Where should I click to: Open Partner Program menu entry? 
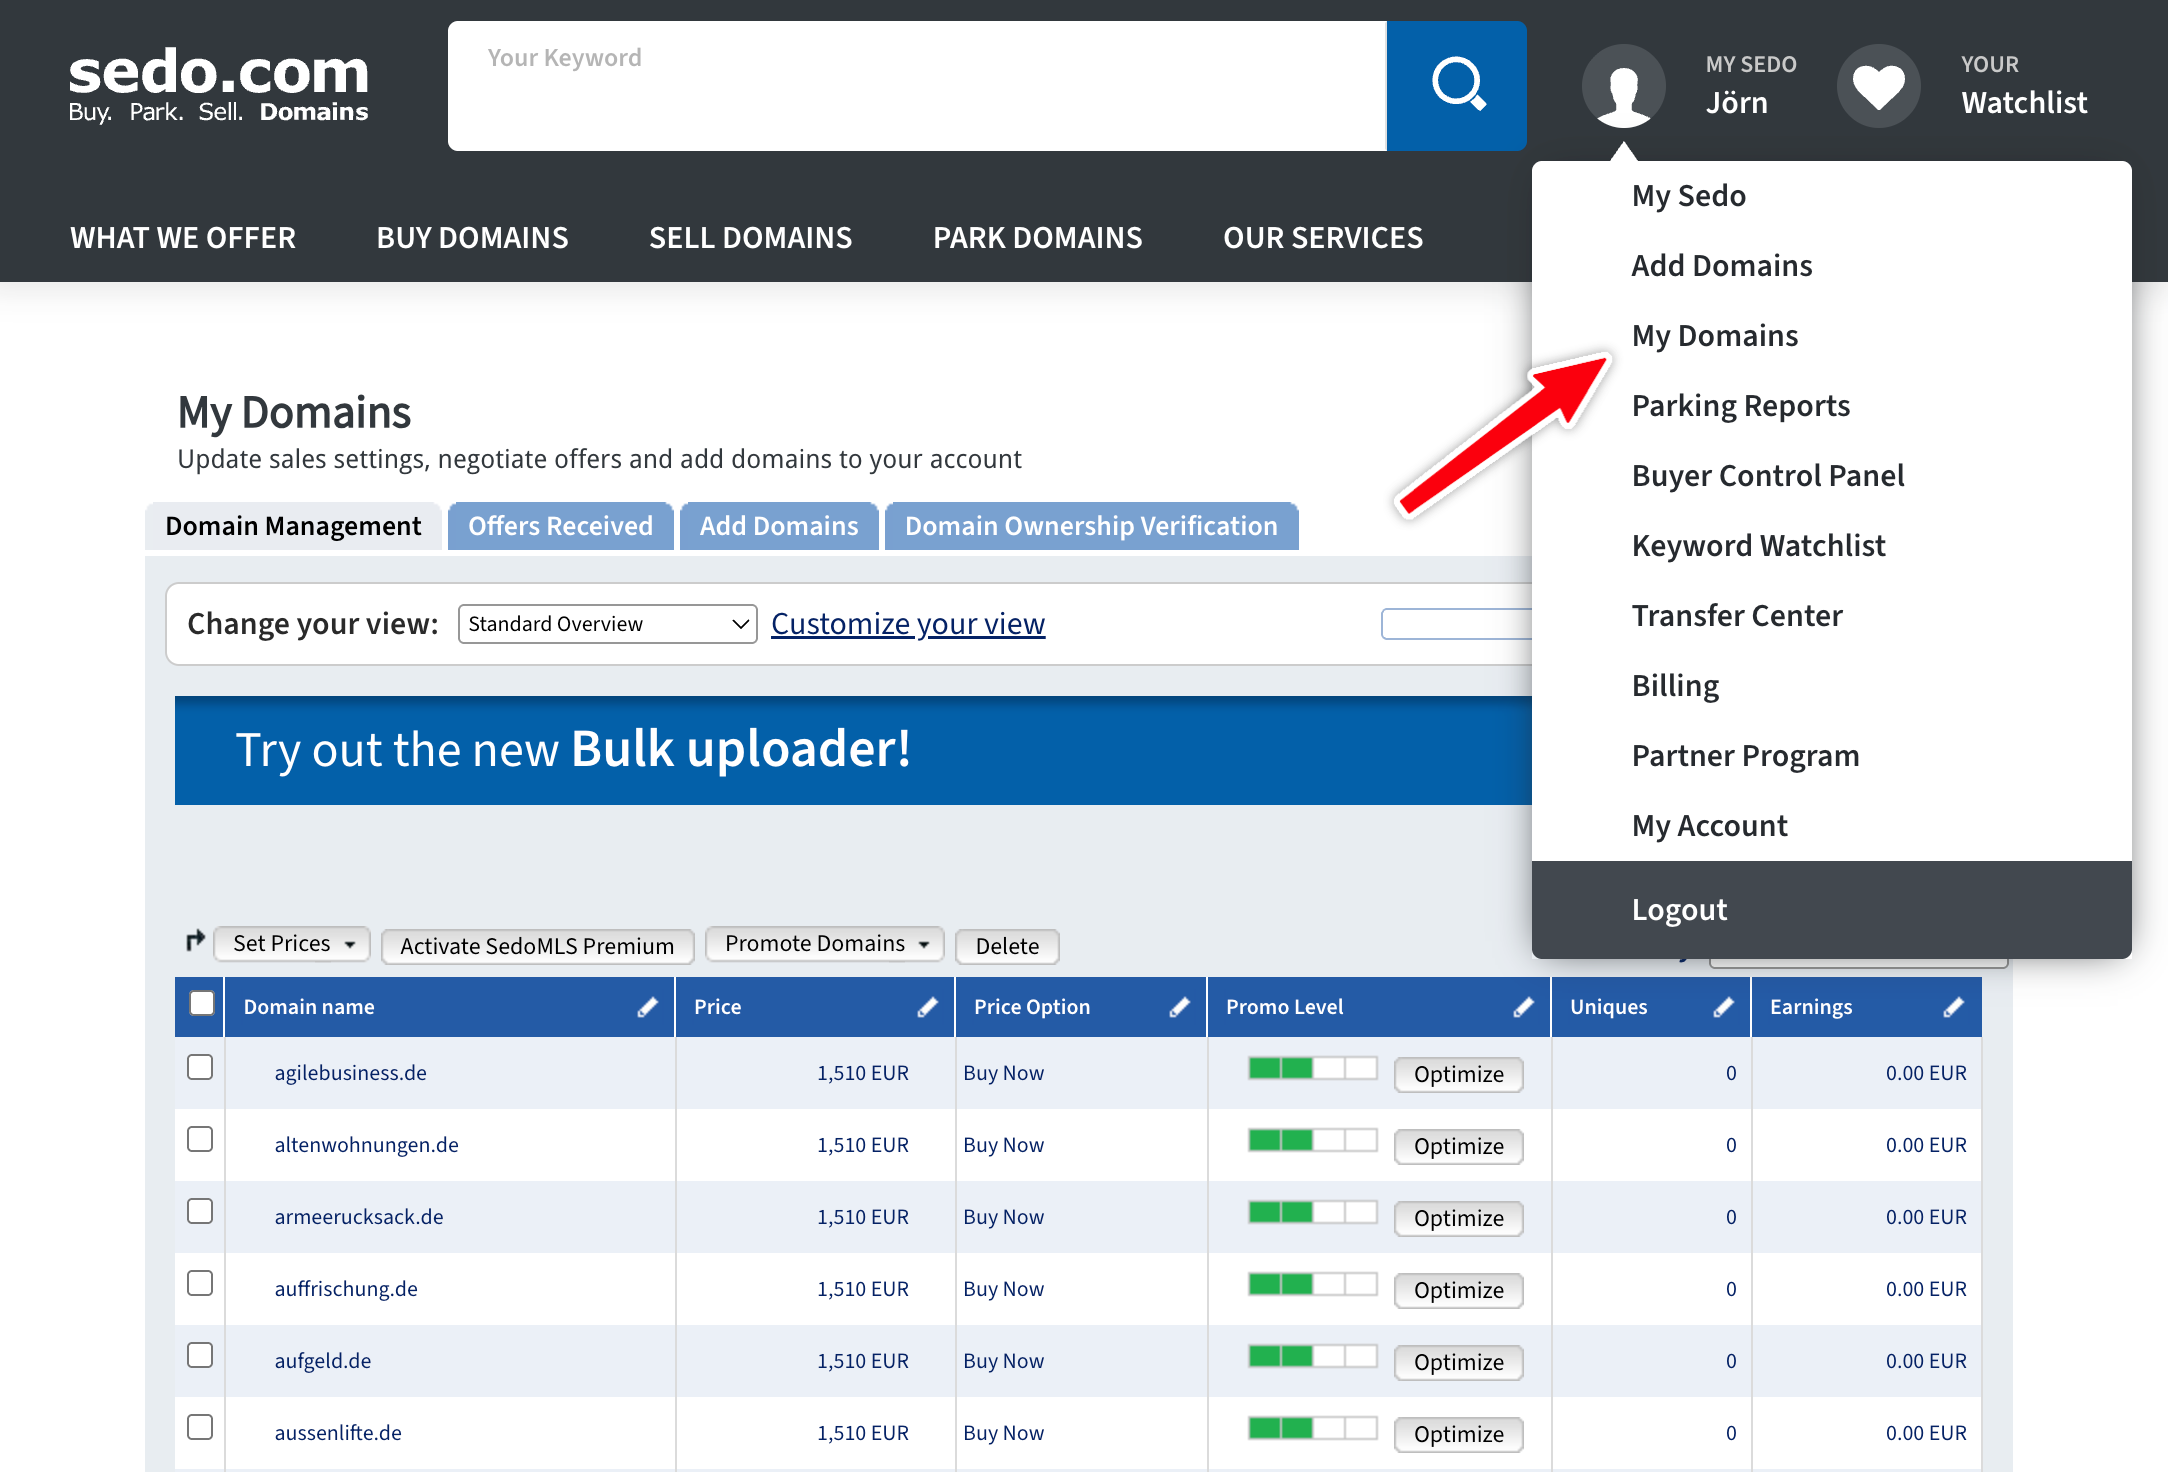pyautogui.click(x=1746, y=756)
